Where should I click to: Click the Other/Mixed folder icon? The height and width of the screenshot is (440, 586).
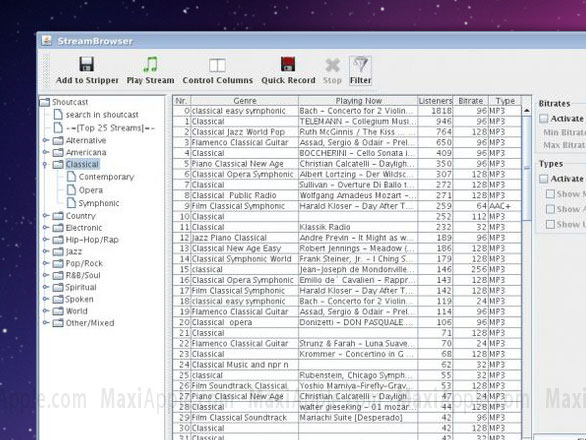(x=58, y=323)
